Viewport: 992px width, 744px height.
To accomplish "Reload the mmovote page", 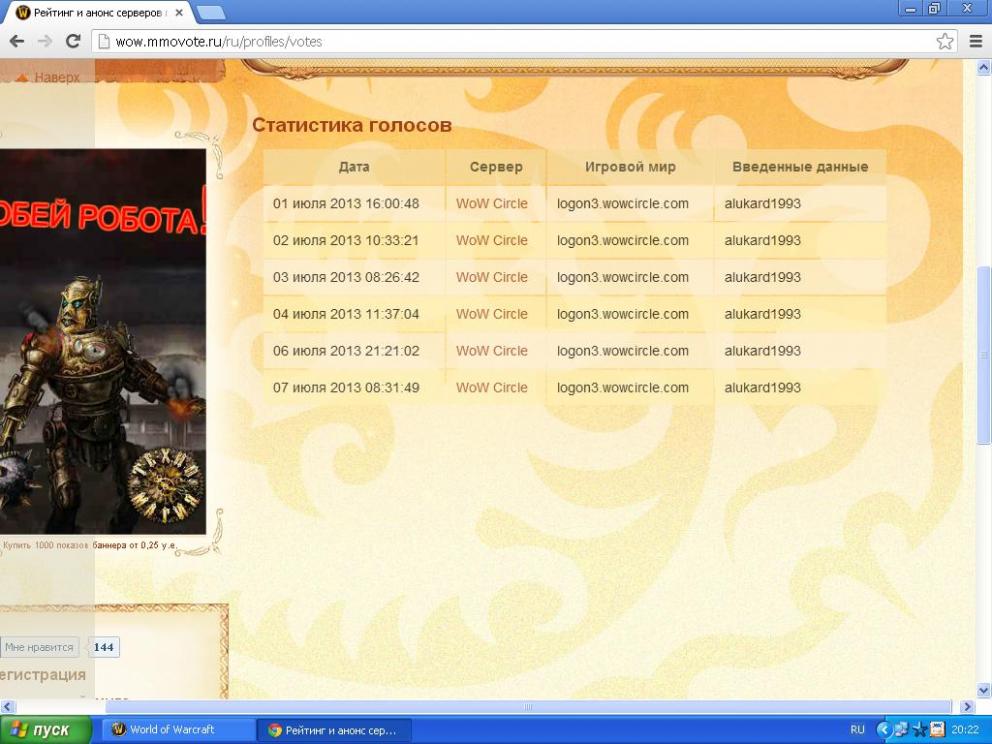I will click(x=73, y=41).
